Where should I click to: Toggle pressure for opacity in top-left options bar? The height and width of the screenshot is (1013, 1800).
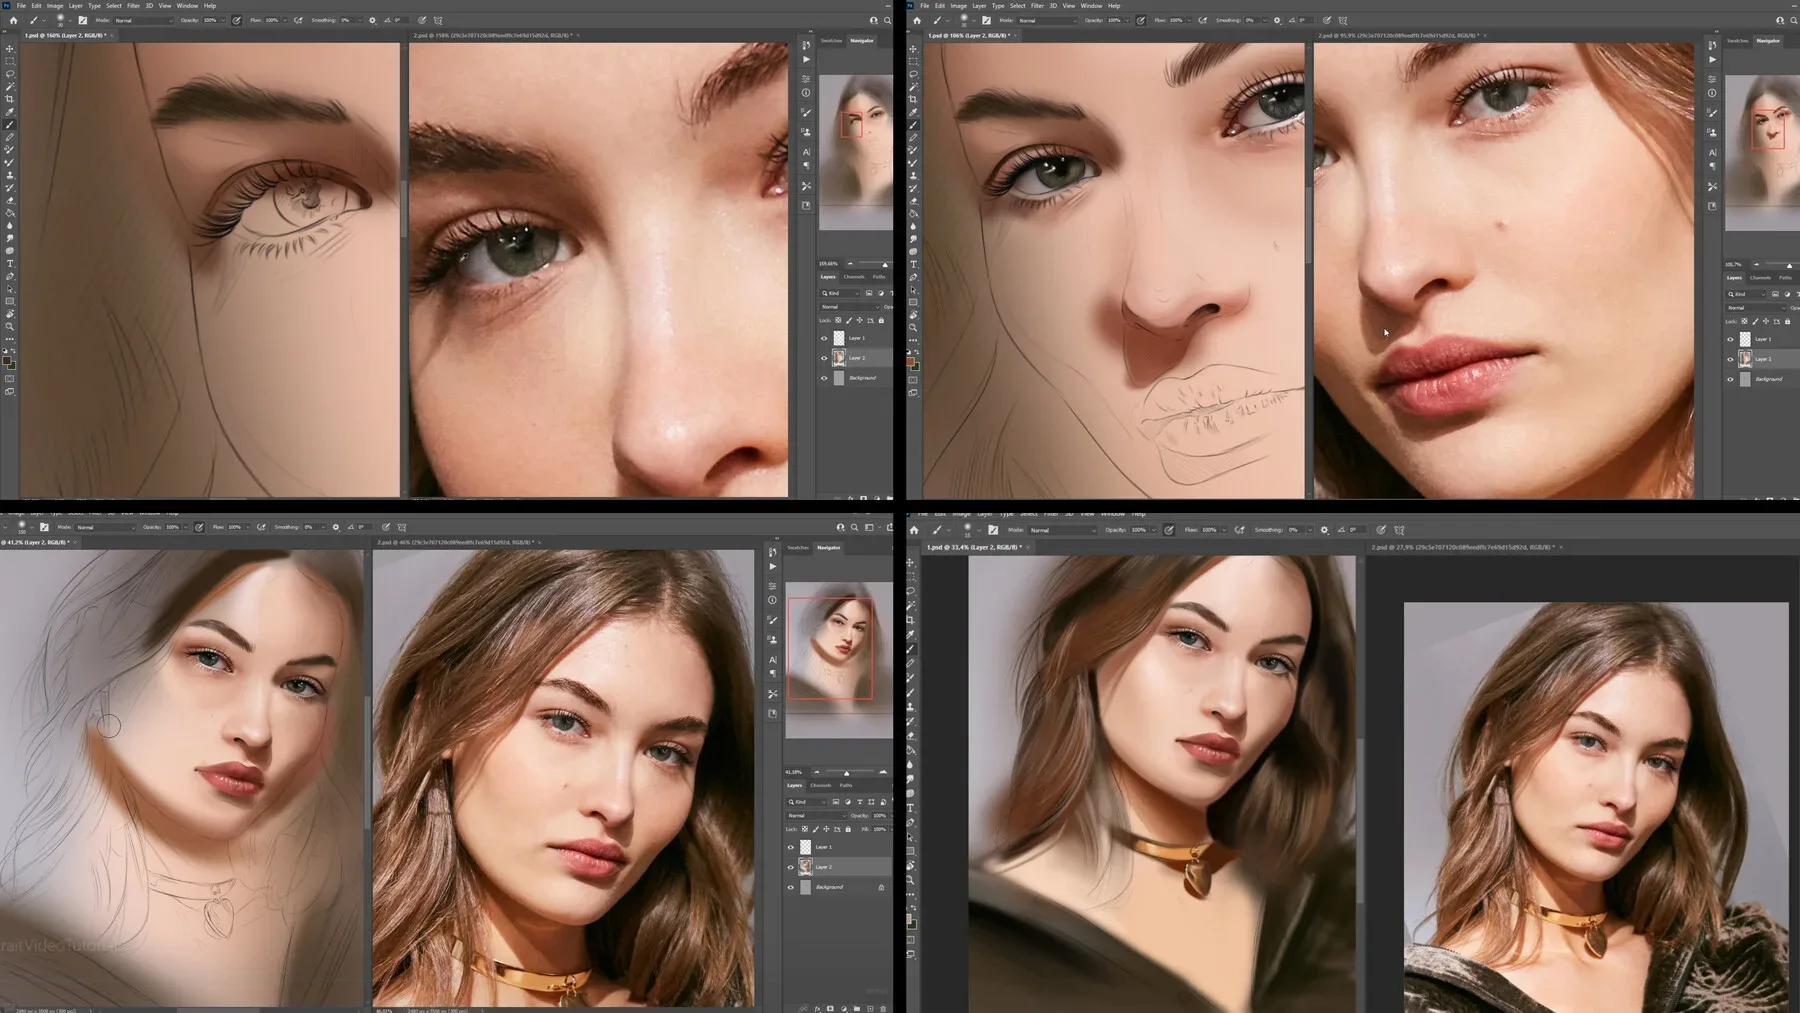coord(237,20)
